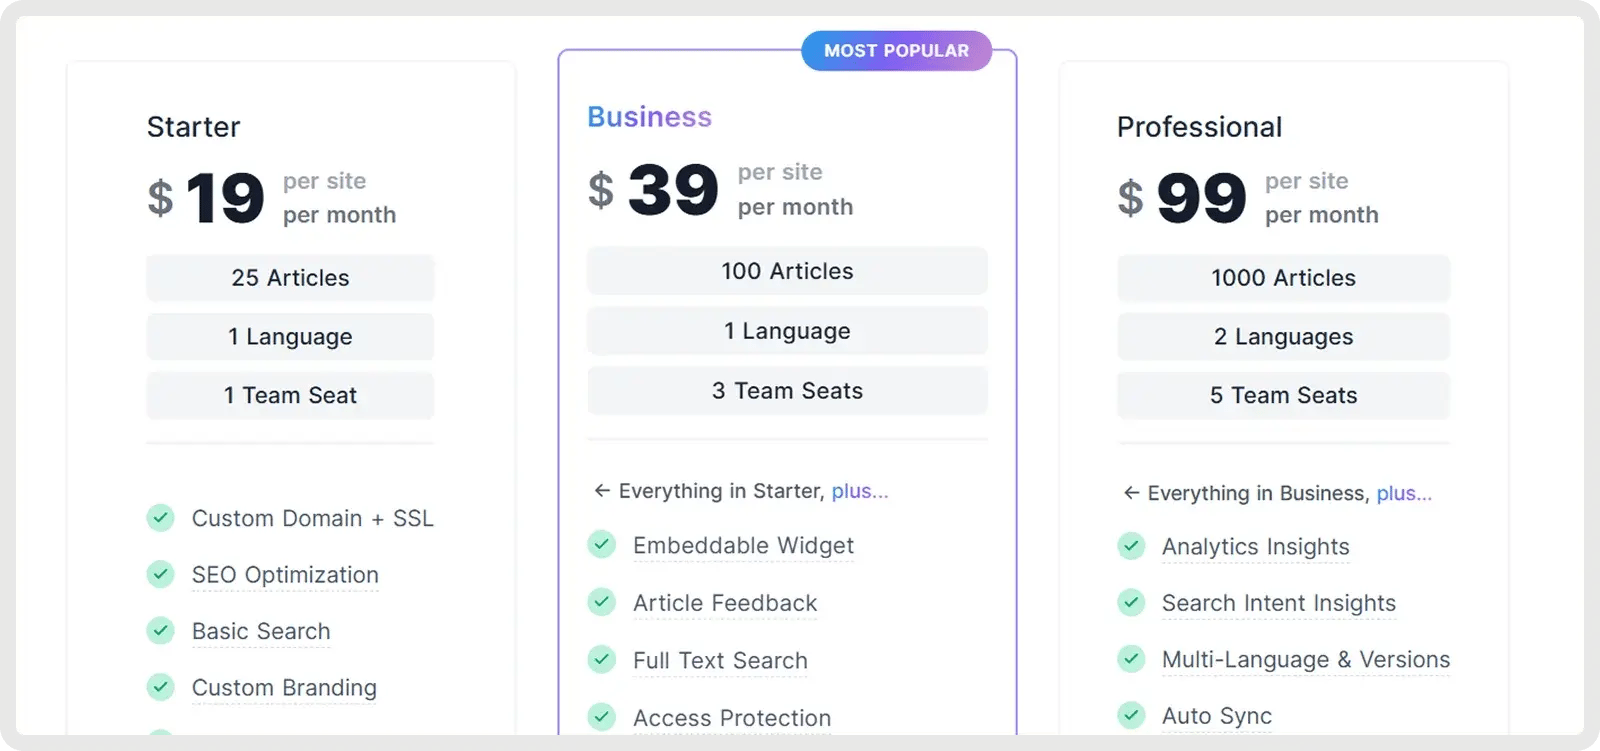The image size is (1600, 751).
Task: Click the Most Popular badge
Action: (x=896, y=51)
